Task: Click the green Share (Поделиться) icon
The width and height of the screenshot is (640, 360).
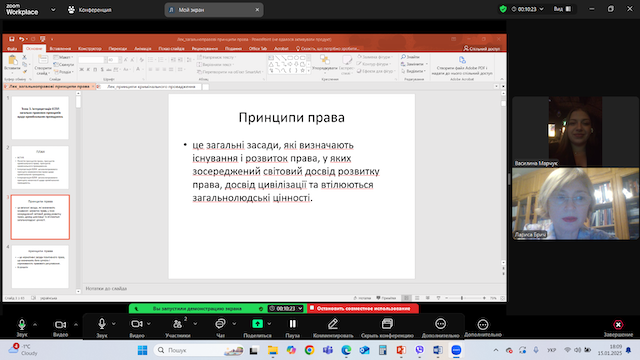Action: pos(257,324)
